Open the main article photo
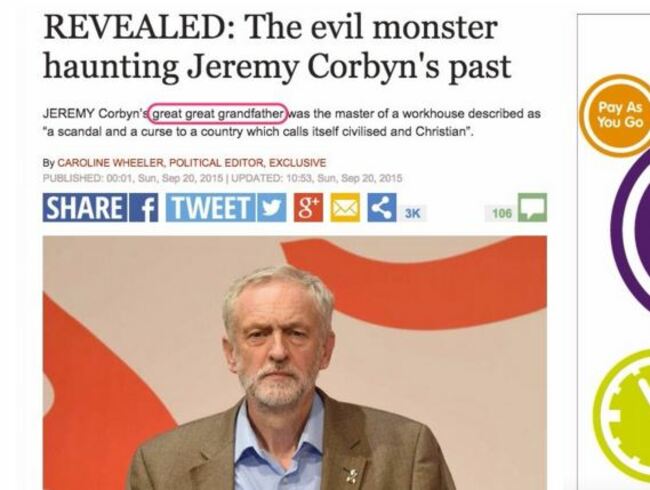The image size is (650, 490). (x=295, y=363)
